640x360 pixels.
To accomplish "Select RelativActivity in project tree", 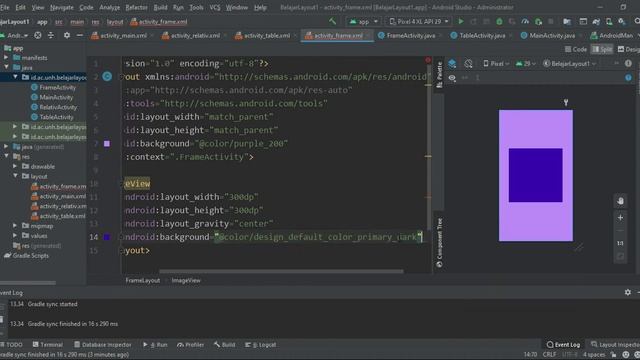I will 58,107.
